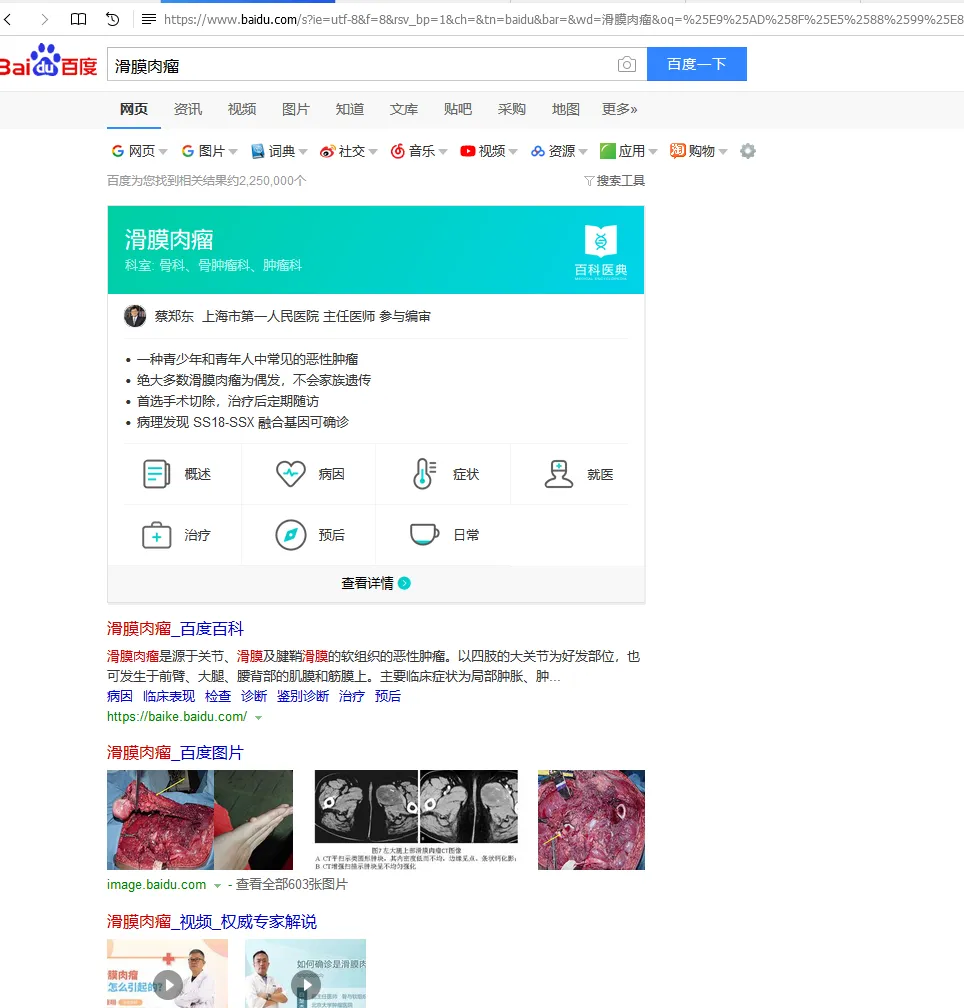Open the CT scan image thumbnail
The width and height of the screenshot is (964, 1008).
pyautogui.click(x=416, y=820)
